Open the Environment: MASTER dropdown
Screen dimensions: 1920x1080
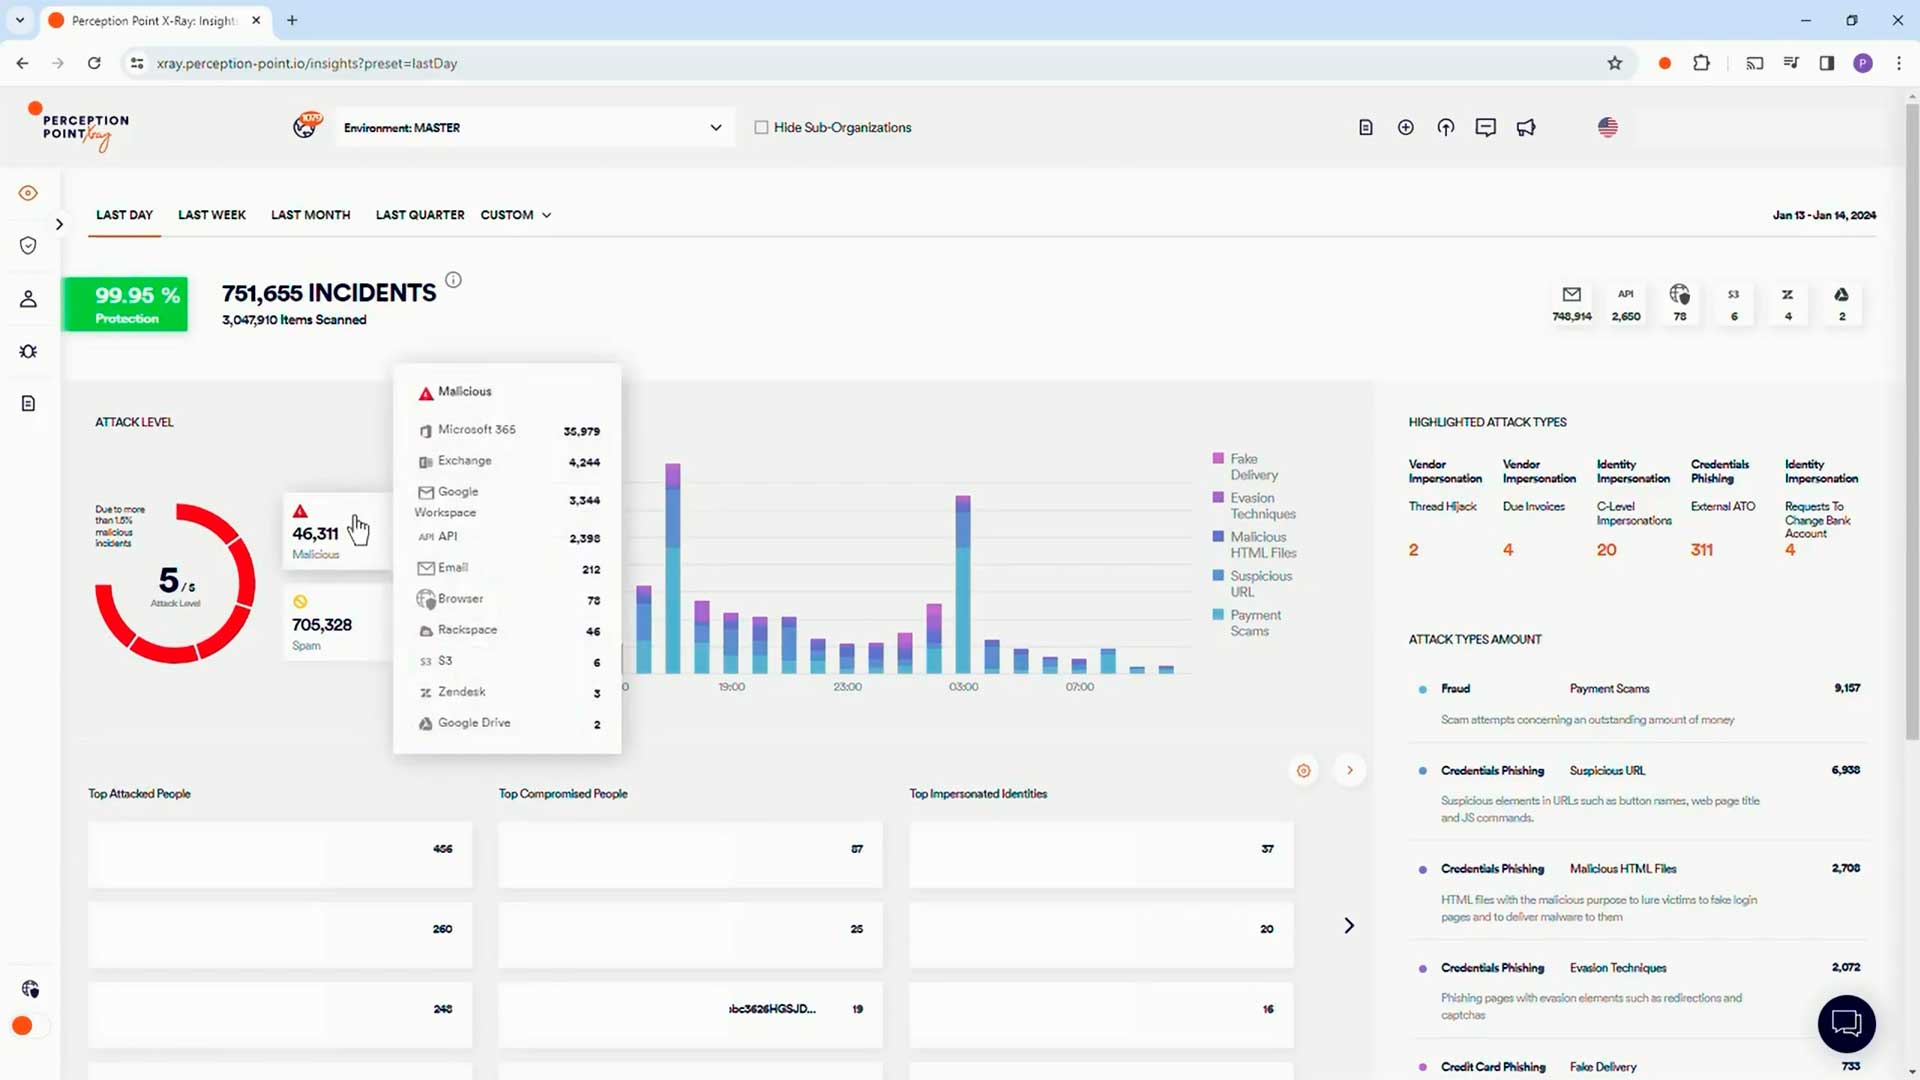pyautogui.click(x=534, y=128)
